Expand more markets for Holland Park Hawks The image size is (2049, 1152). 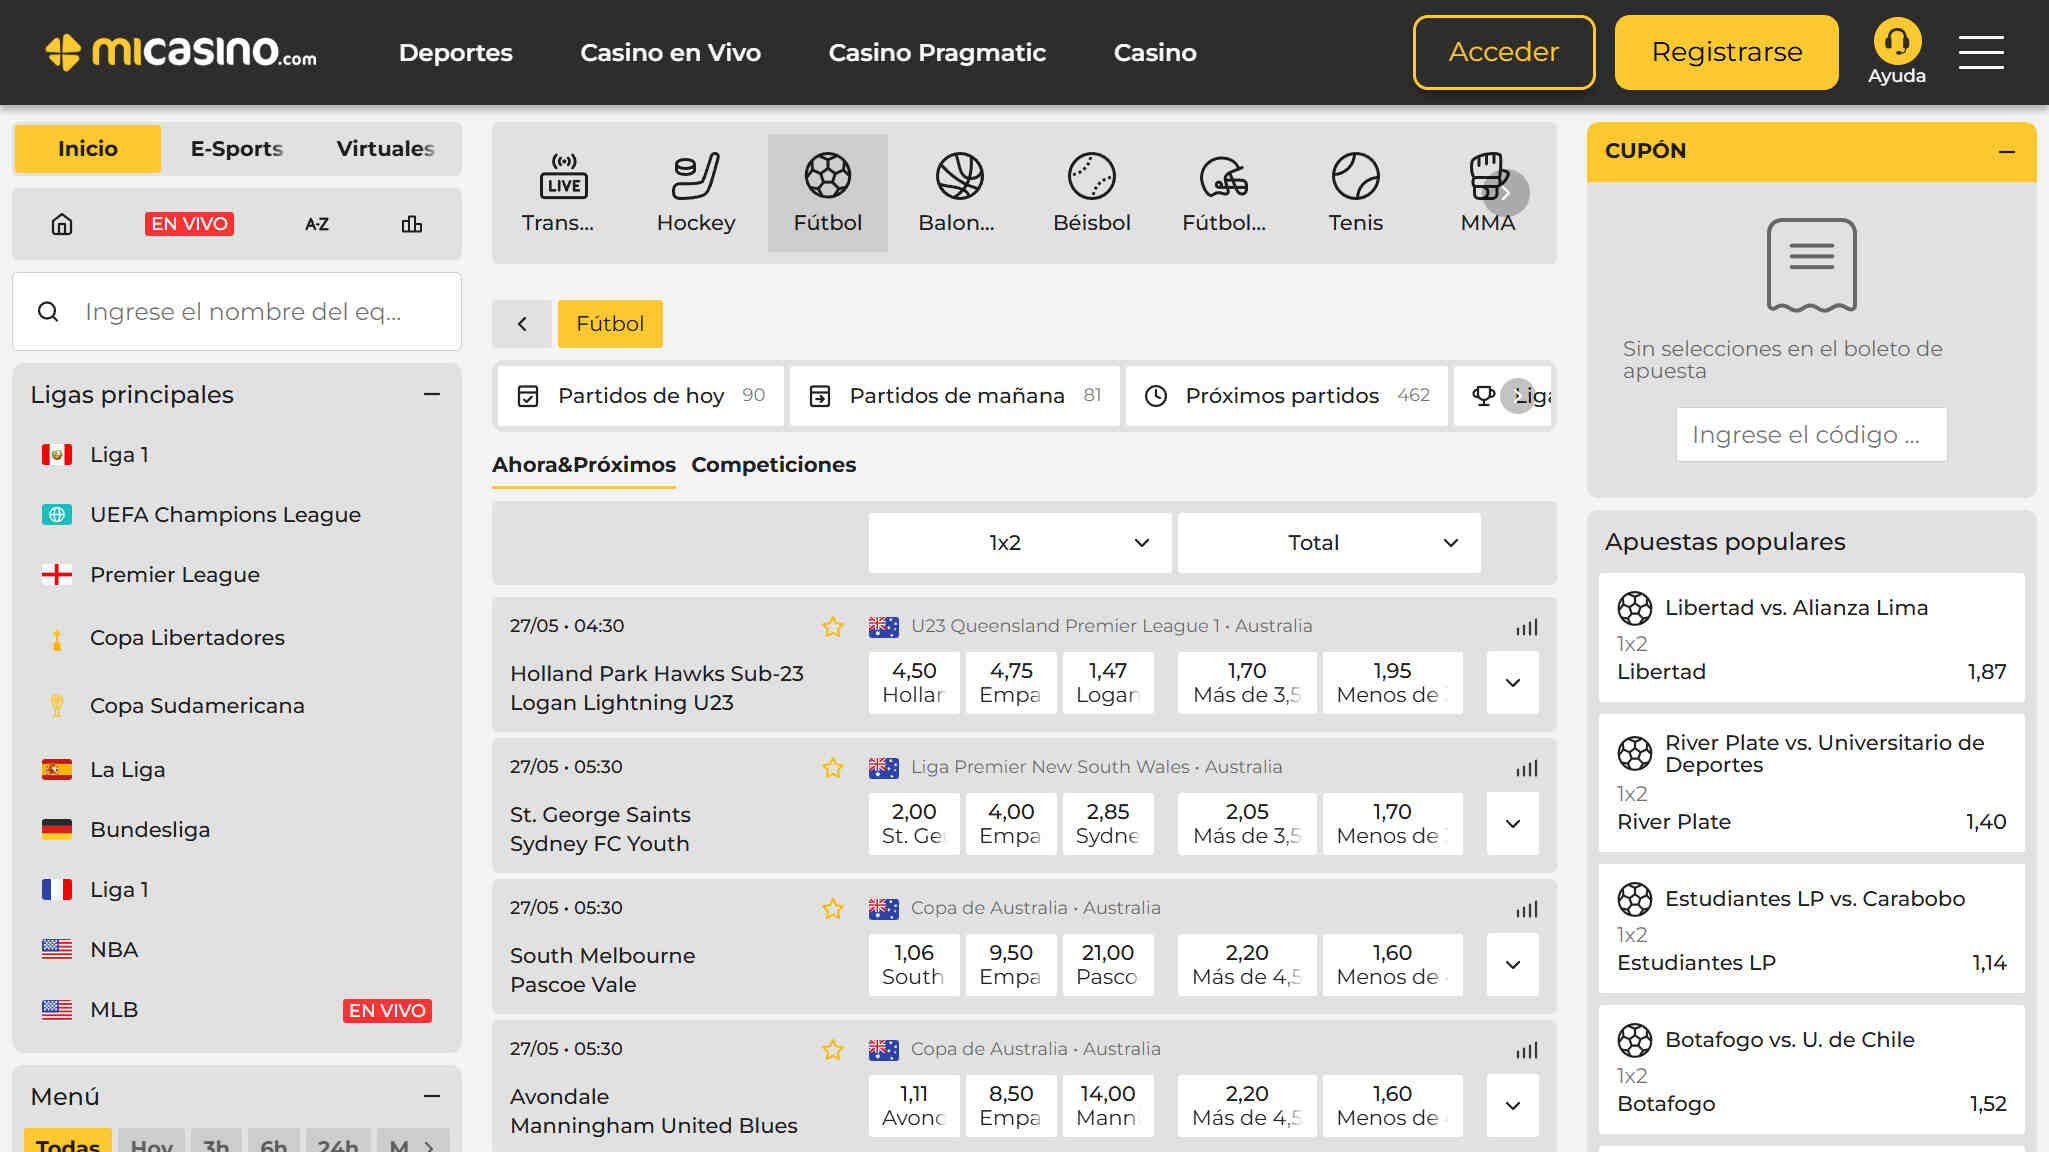pyautogui.click(x=1512, y=683)
